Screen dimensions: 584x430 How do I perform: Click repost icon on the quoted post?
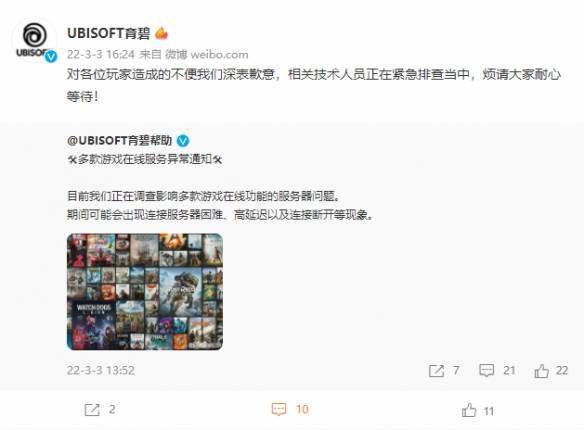436,370
